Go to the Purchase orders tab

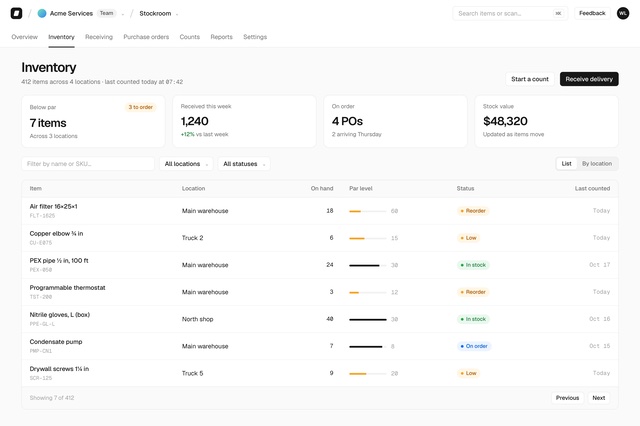click(x=146, y=37)
